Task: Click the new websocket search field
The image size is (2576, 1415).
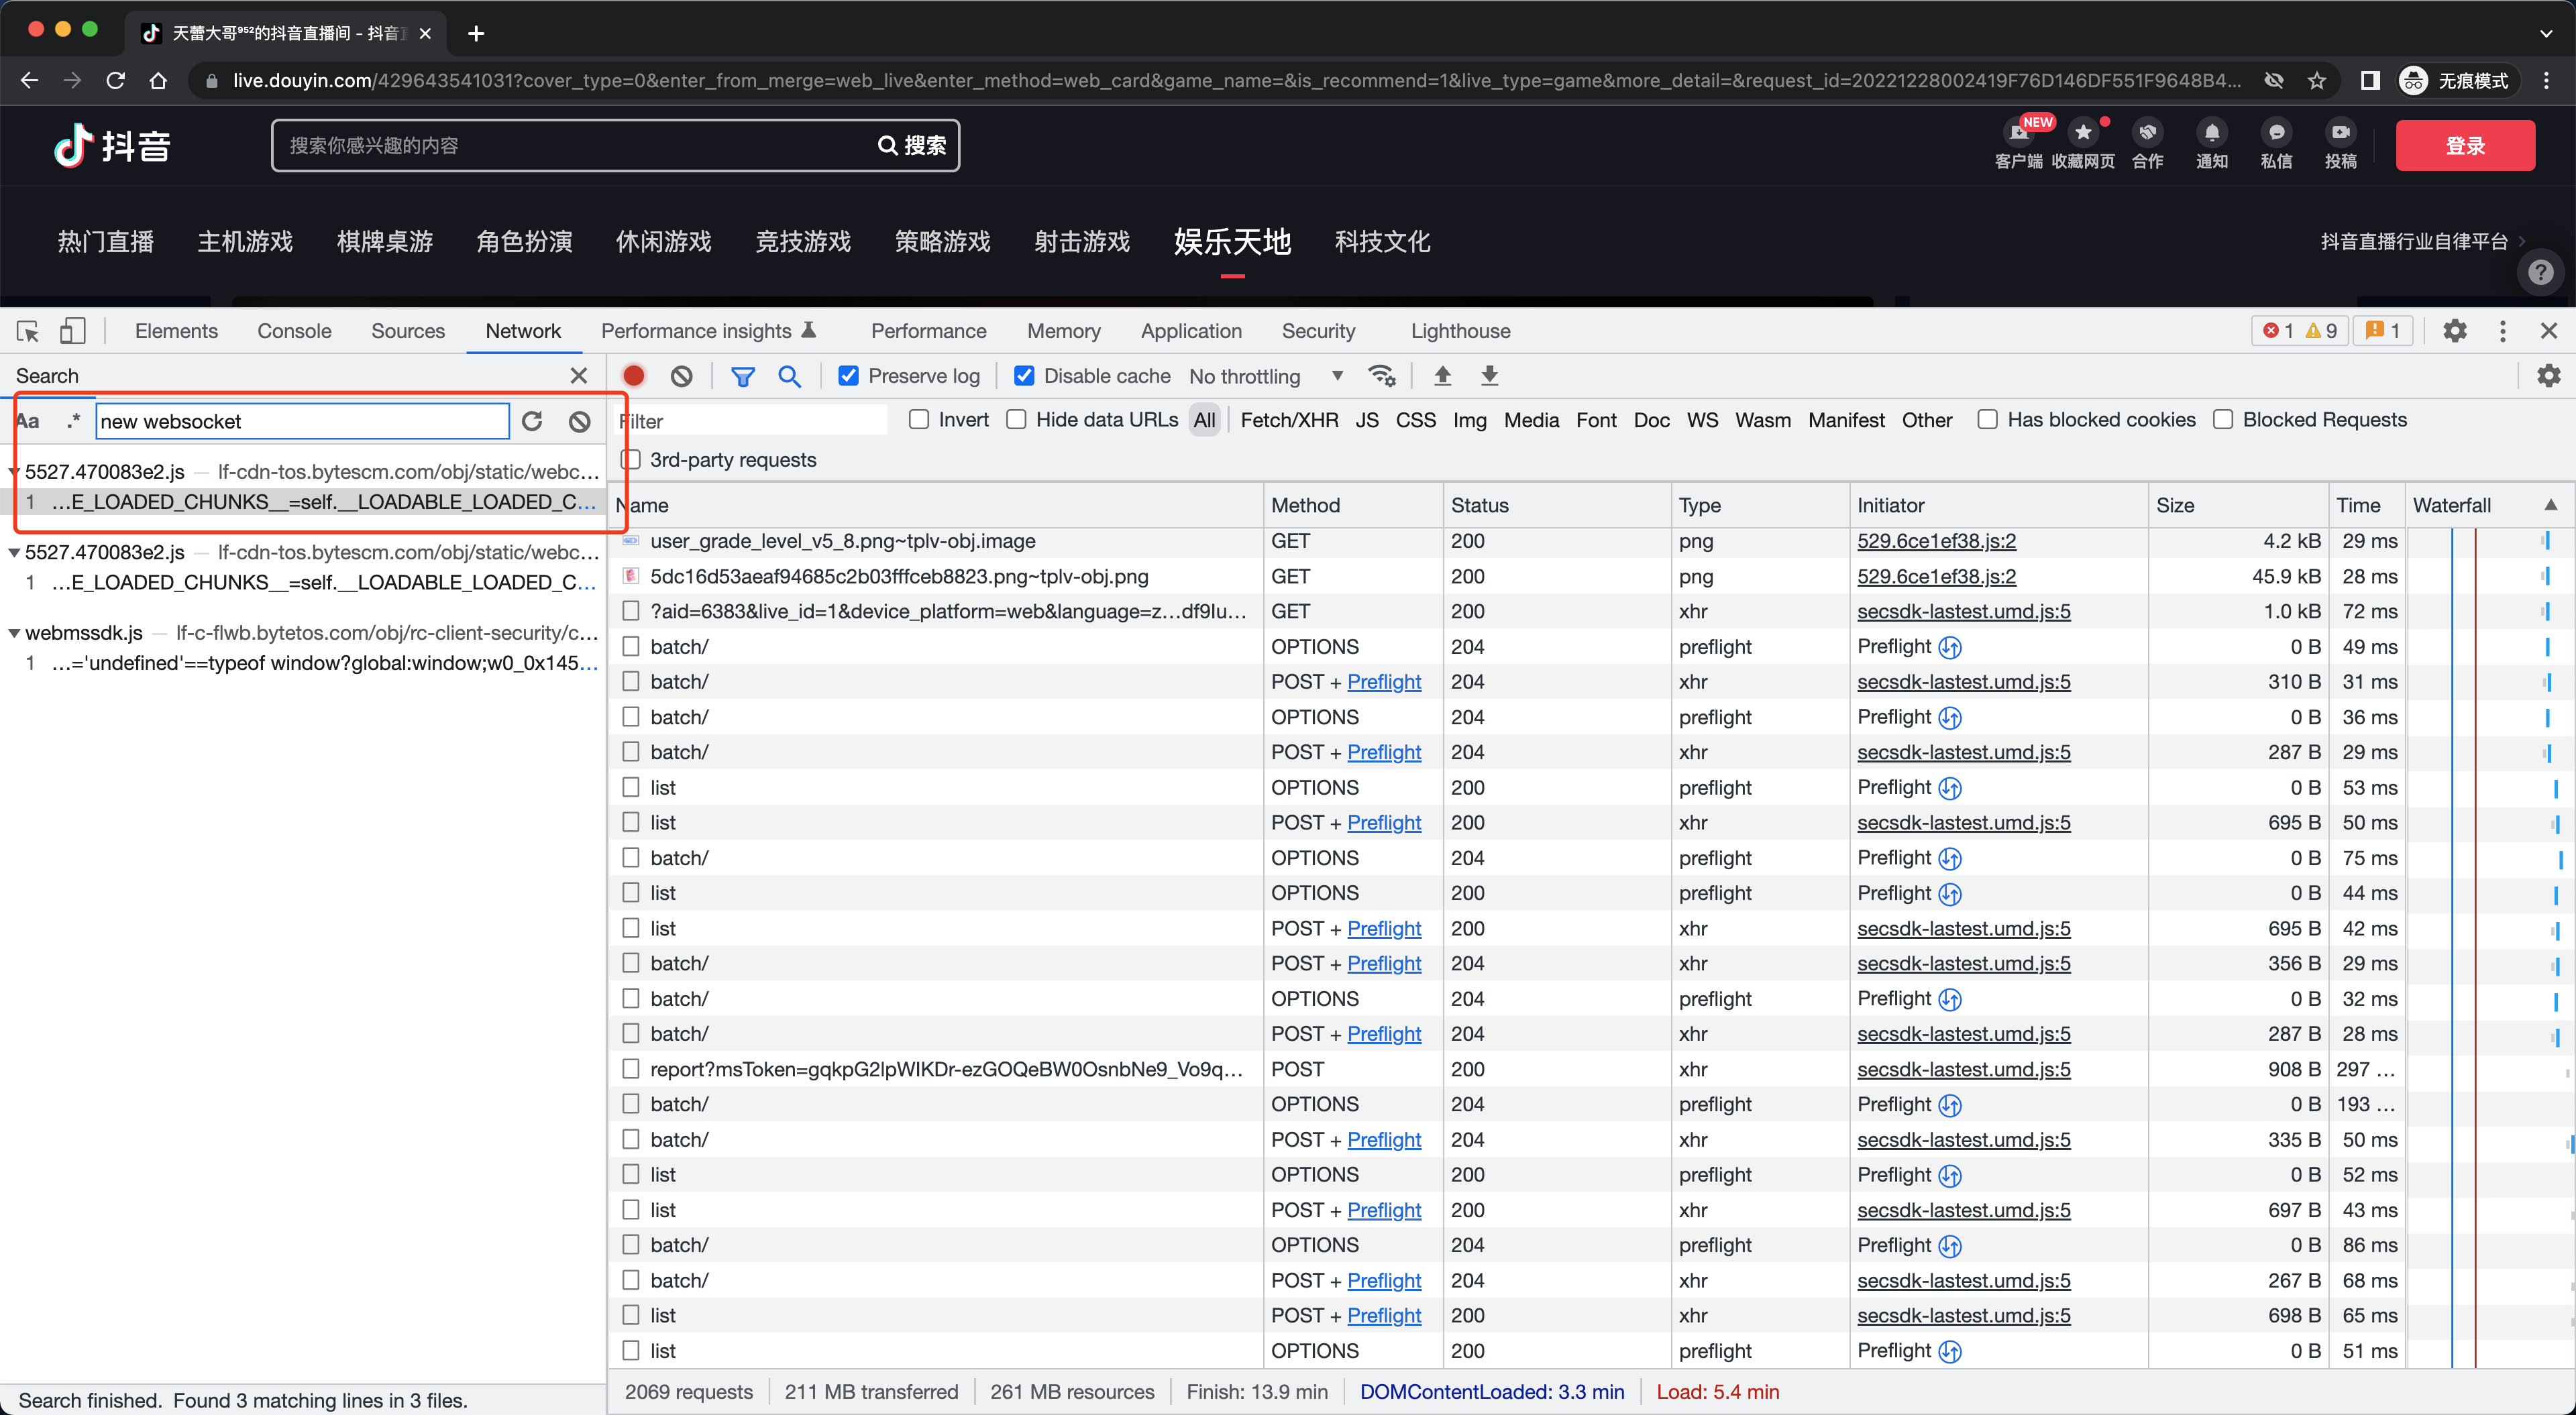Action: [302, 421]
